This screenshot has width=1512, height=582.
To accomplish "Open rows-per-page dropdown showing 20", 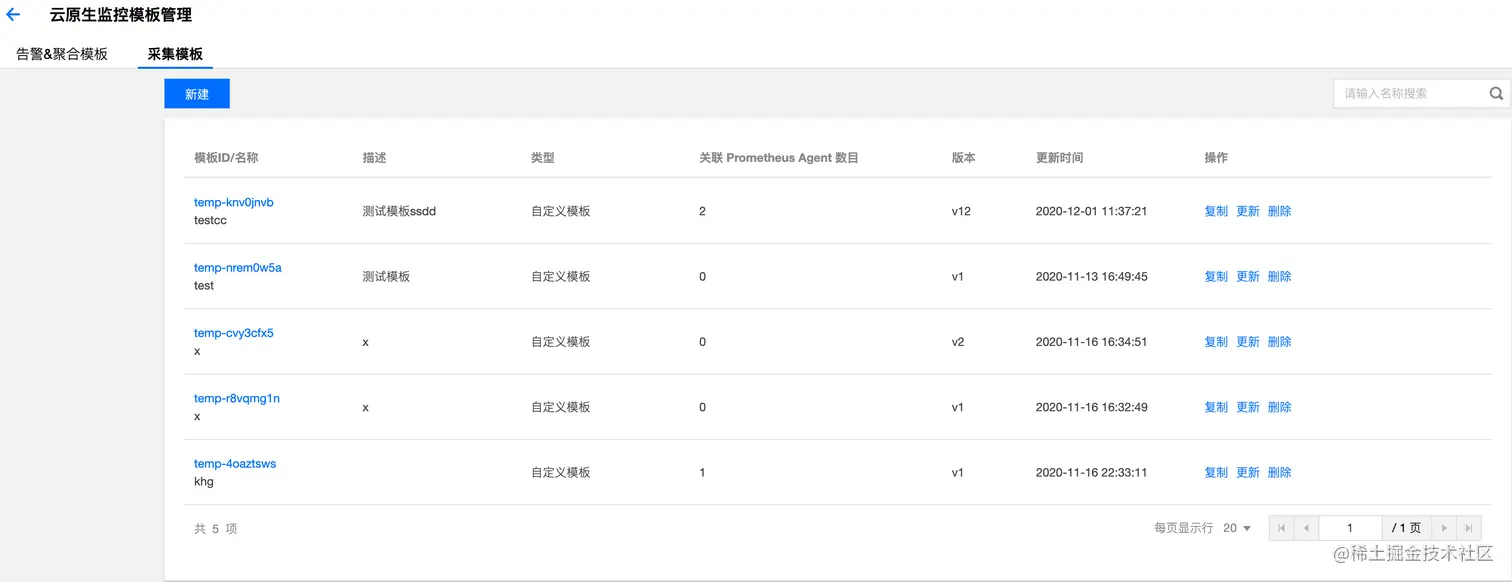I will click(1237, 528).
